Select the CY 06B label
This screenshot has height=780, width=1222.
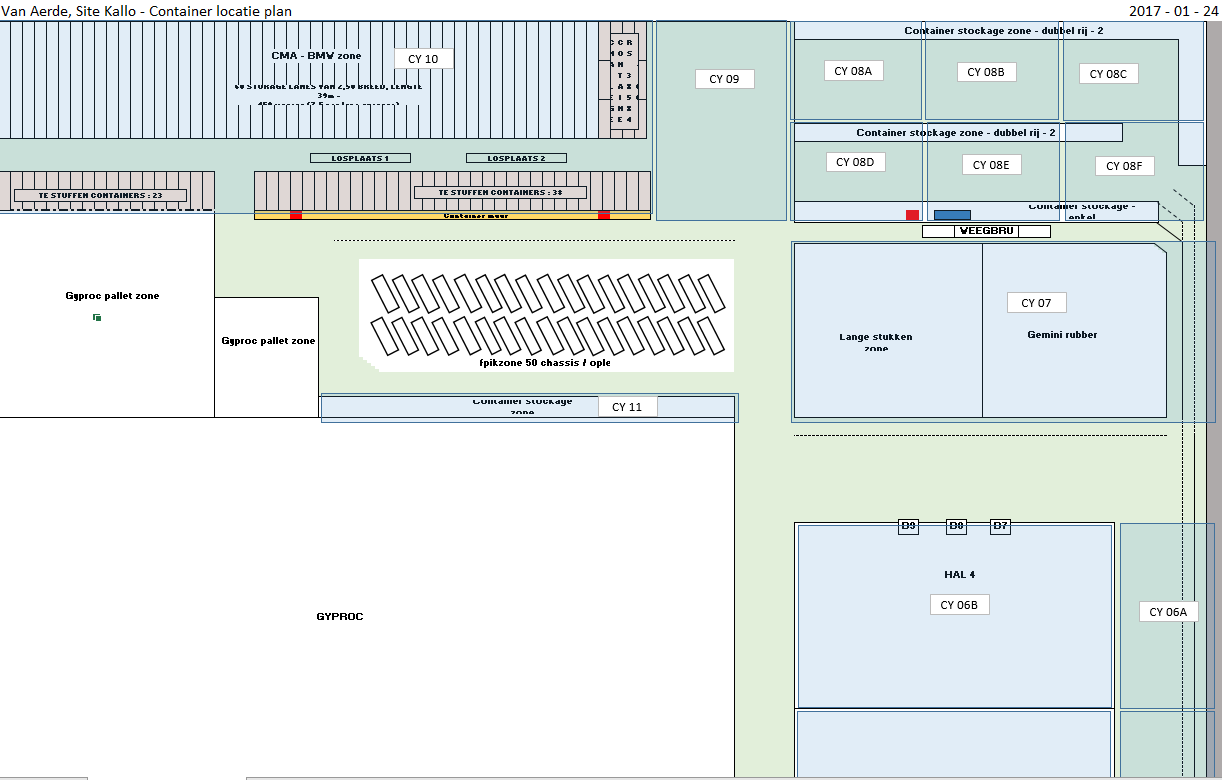[960, 605]
